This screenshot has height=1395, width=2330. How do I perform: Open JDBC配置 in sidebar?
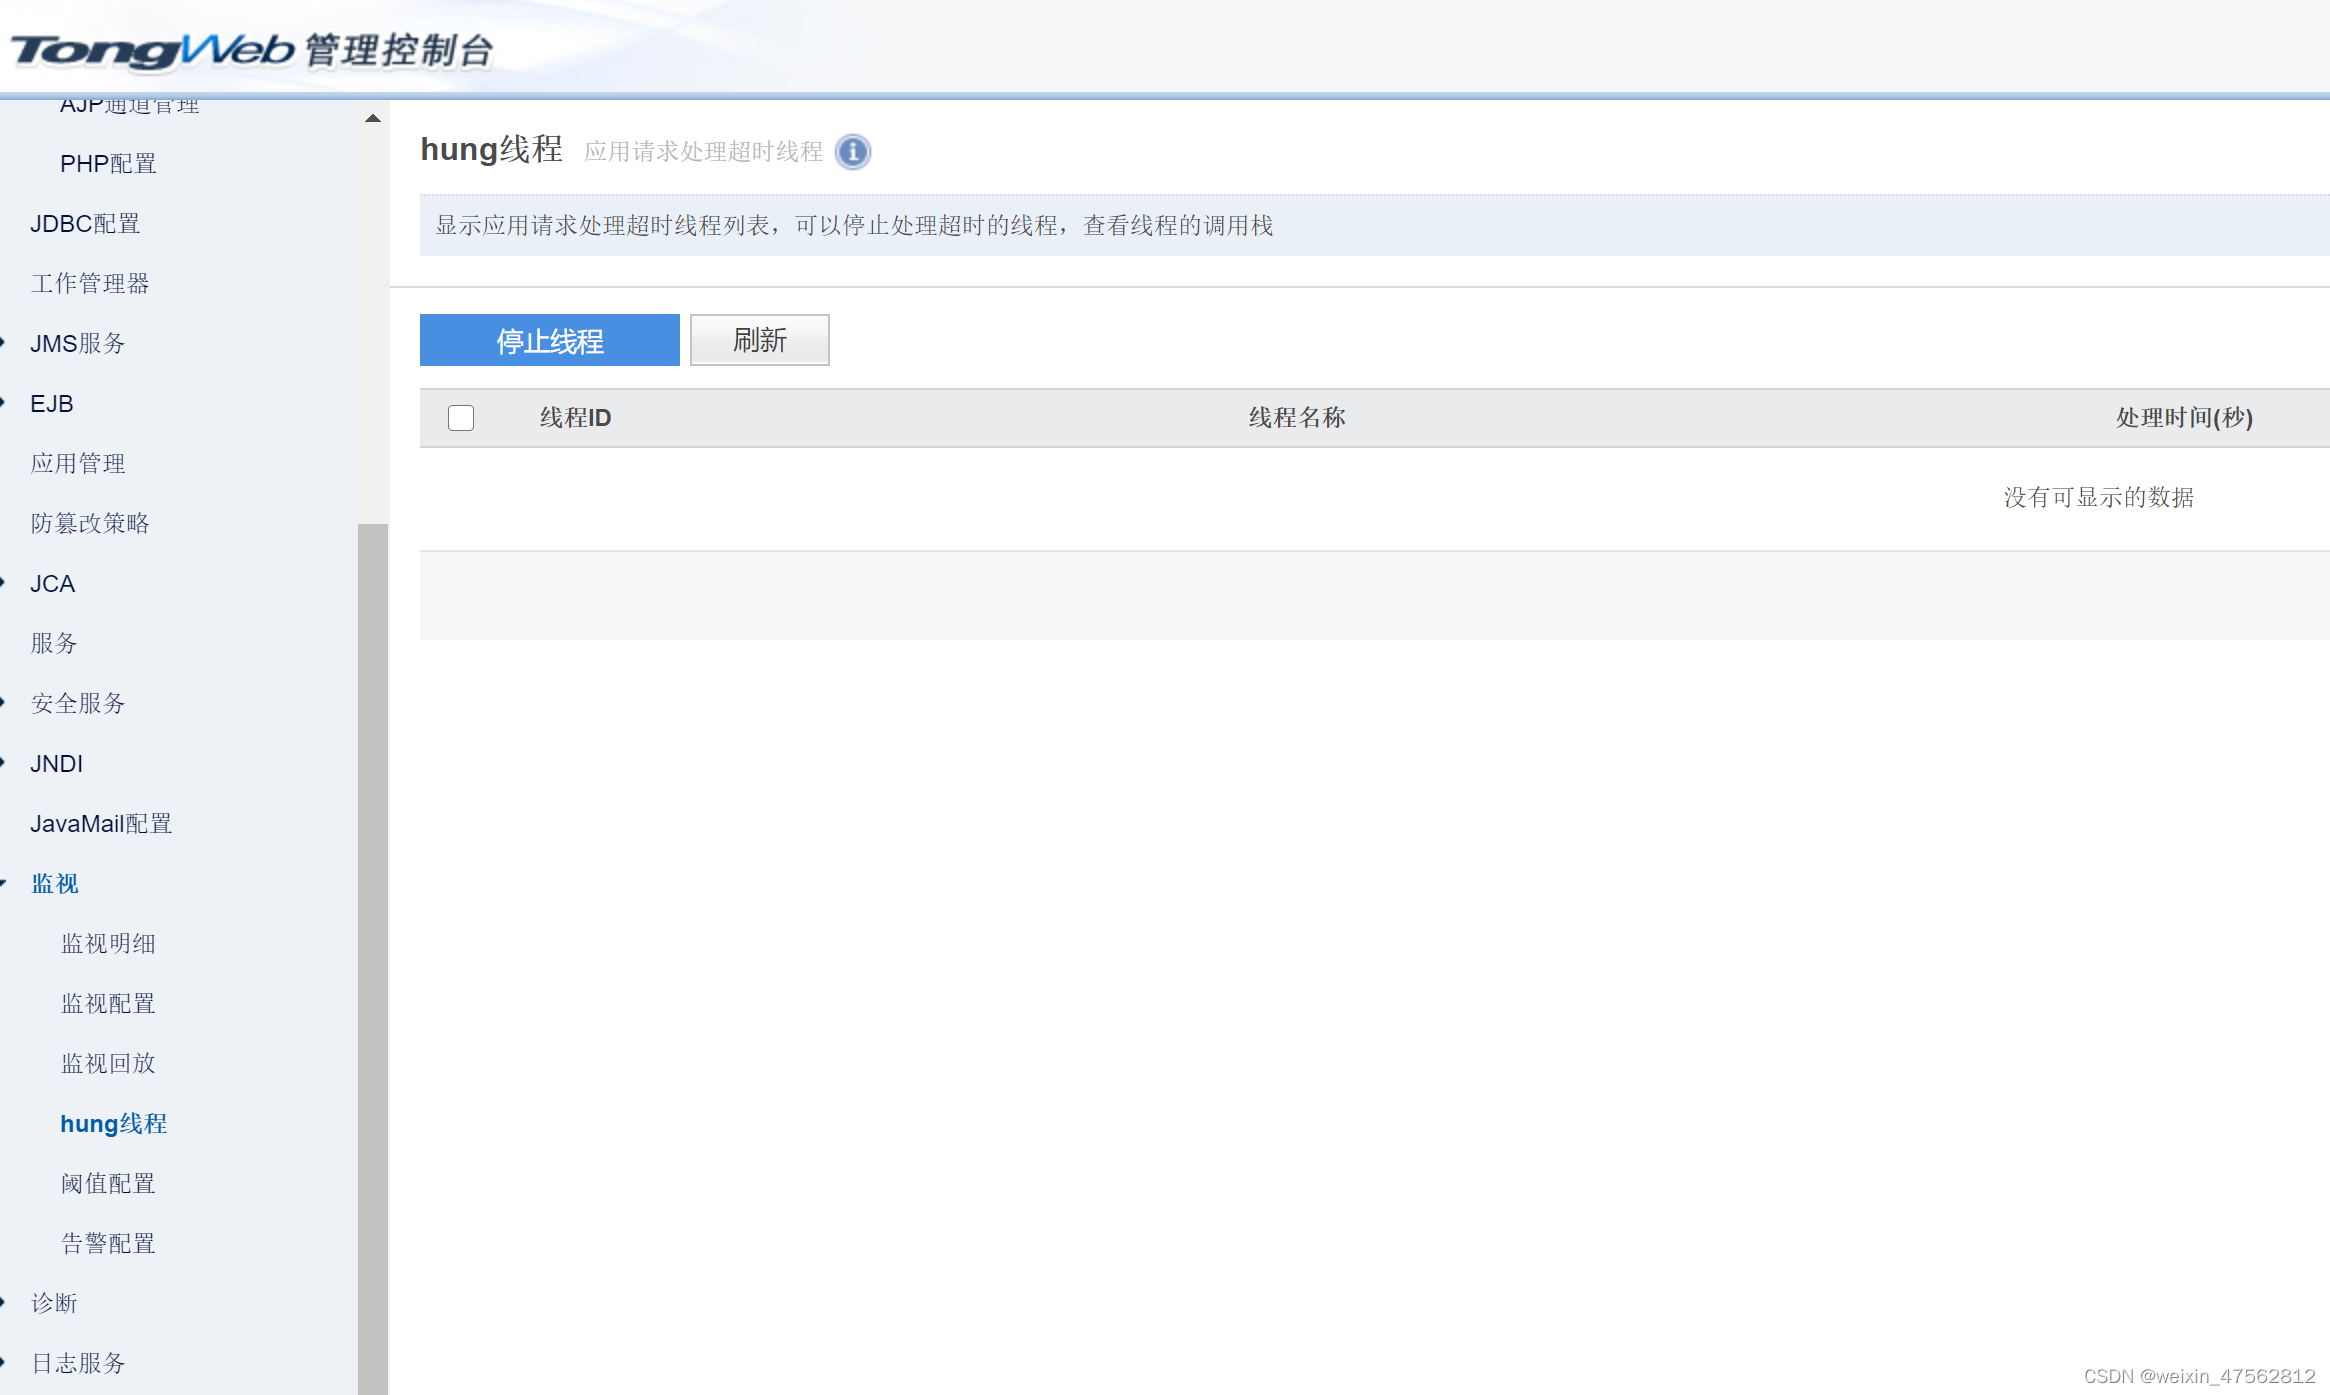point(85,223)
